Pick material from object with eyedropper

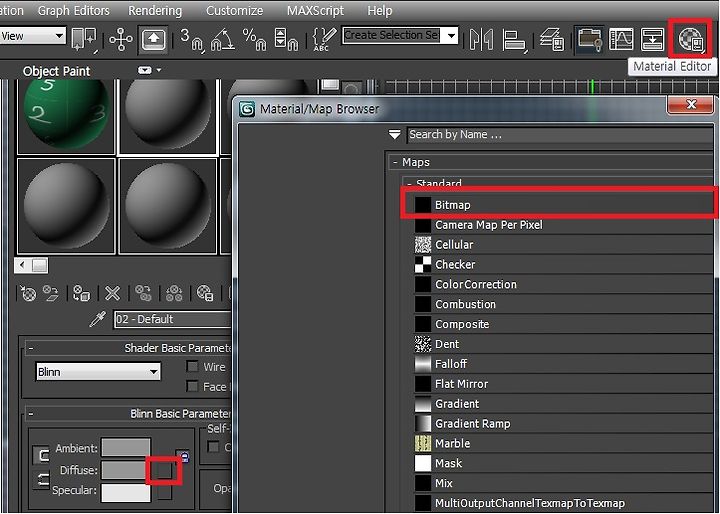tap(98, 319)
